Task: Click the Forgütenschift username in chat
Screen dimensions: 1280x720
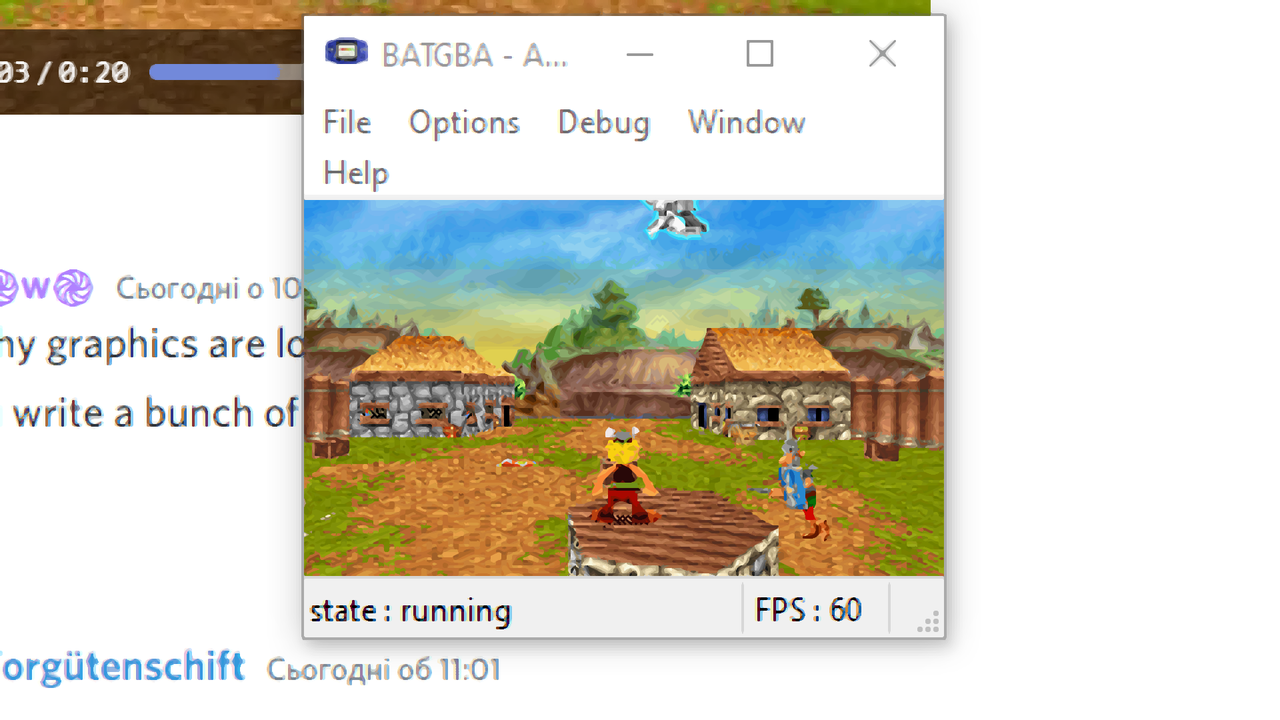Action: click(121, 666)
